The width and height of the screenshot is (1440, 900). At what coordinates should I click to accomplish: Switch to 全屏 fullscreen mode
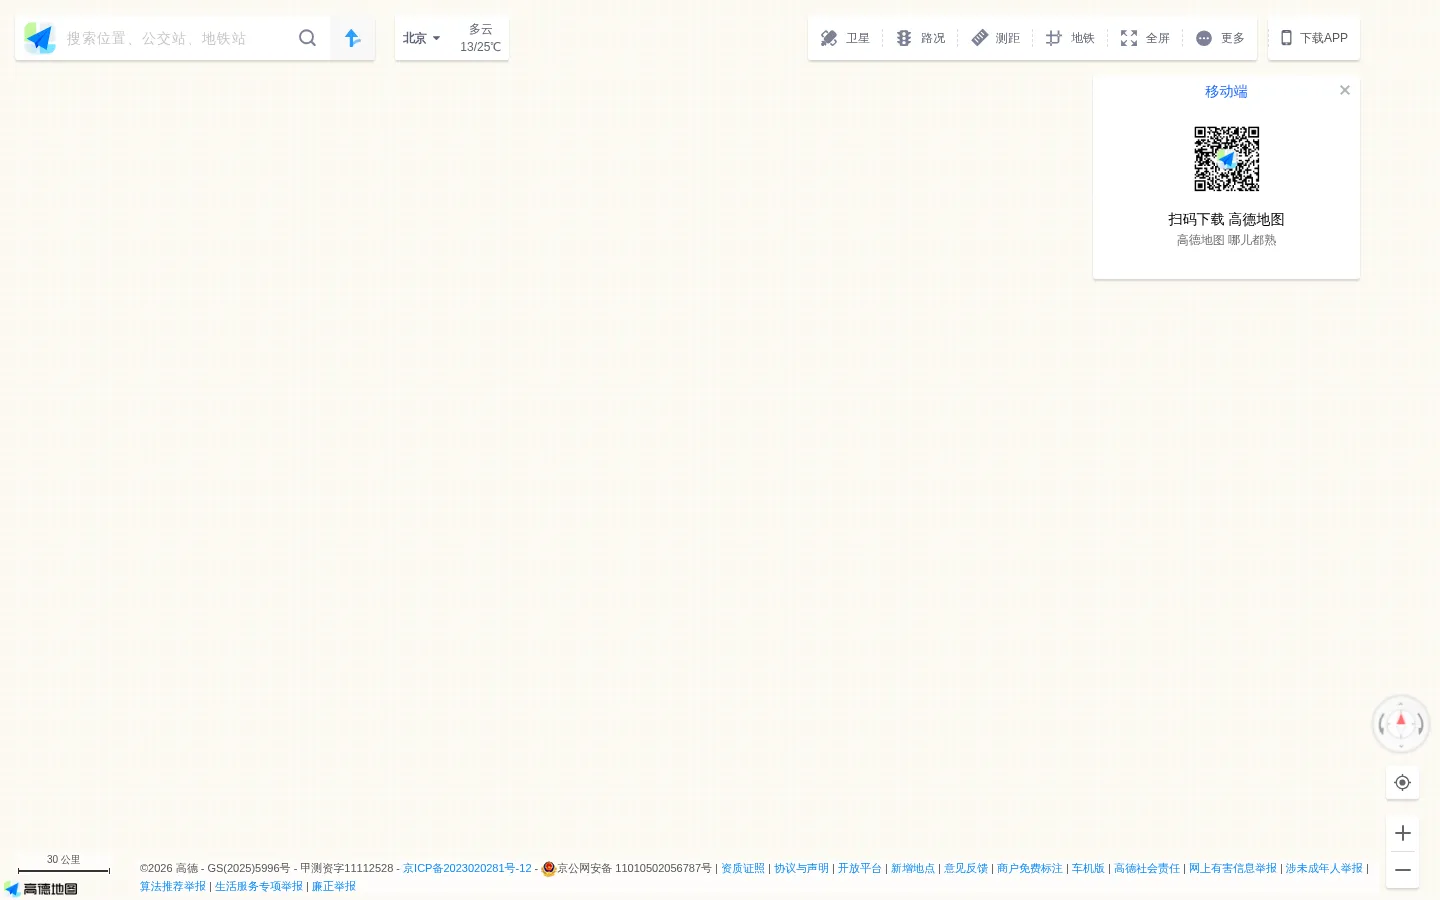click(x=1145, y=38)
